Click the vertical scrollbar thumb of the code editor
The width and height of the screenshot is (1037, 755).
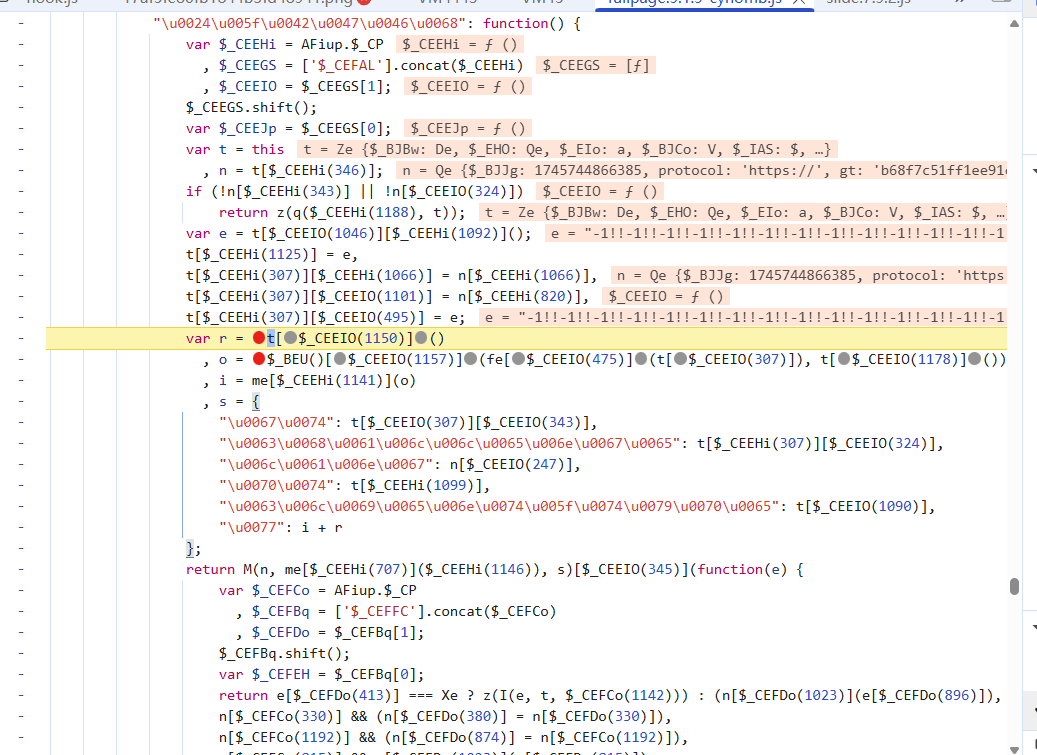pos(1014,586)
